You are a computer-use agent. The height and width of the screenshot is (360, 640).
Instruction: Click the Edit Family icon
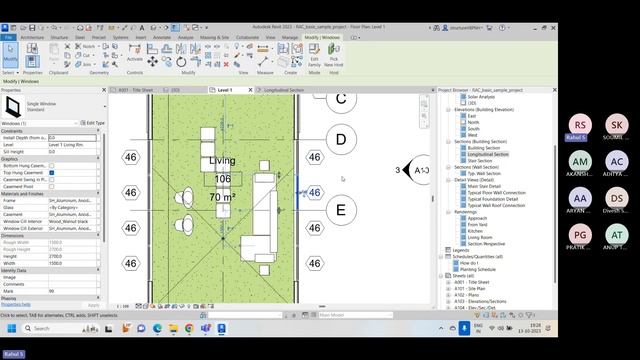(314, 55)
